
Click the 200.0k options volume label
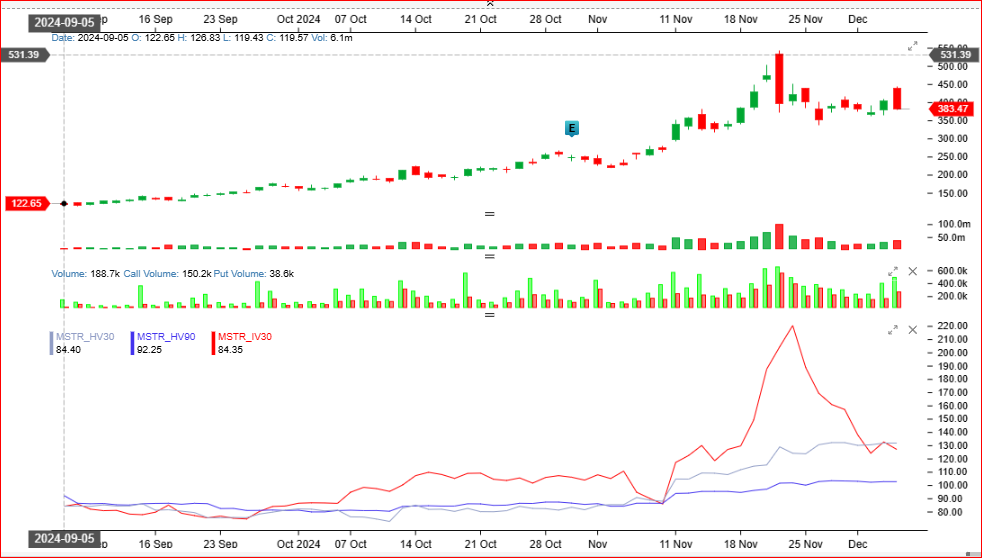952,296
